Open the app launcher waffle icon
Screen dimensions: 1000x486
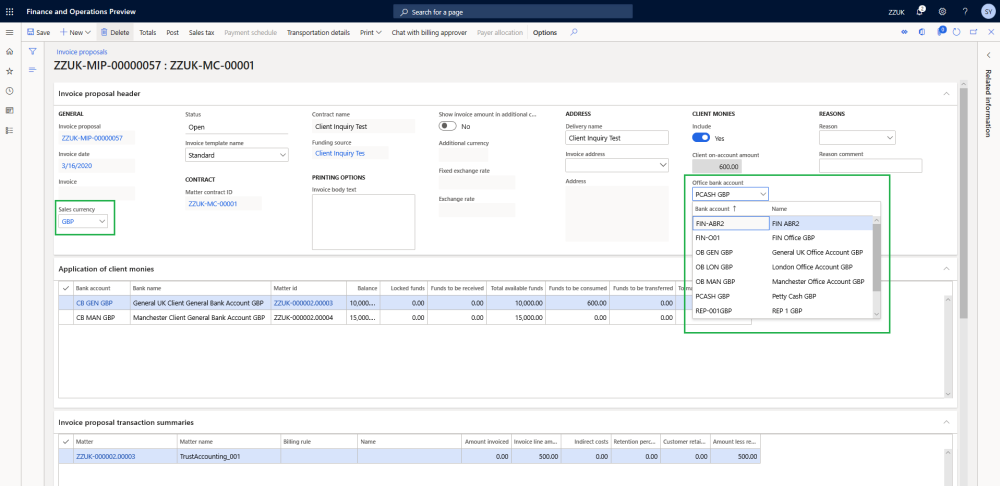coord(9,11)
